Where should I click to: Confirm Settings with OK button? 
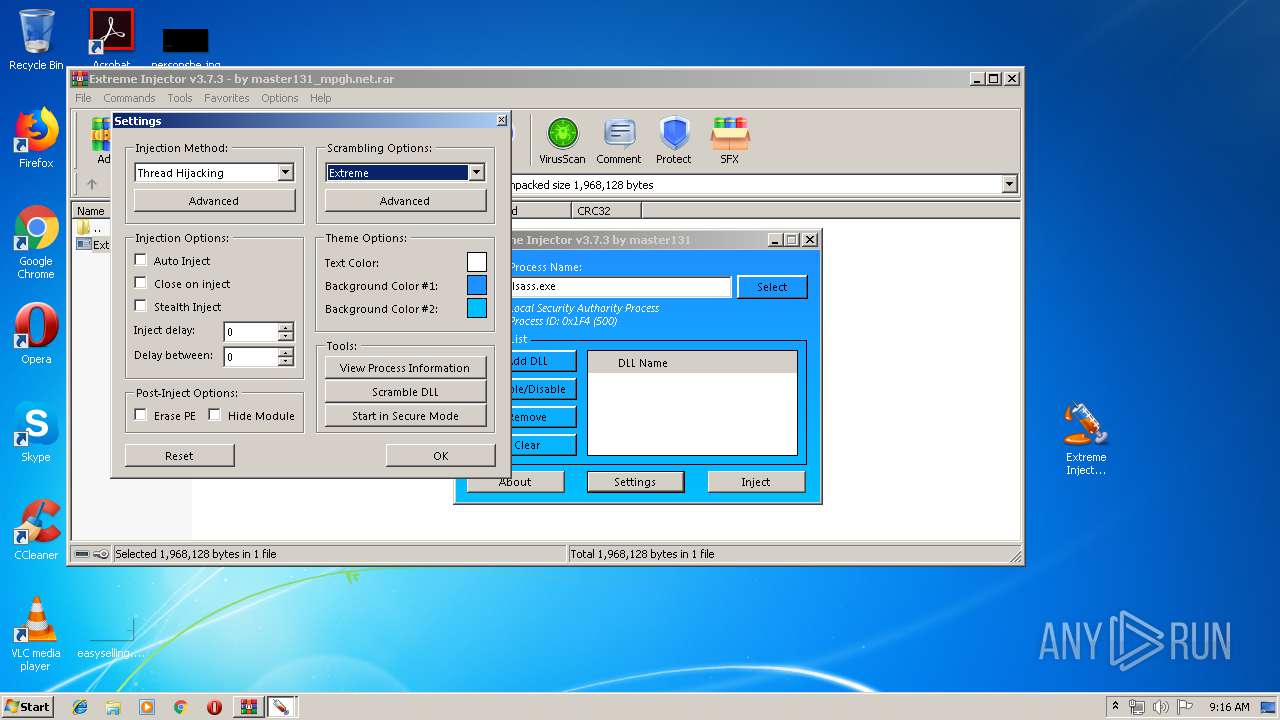click(x=441, y=455)
